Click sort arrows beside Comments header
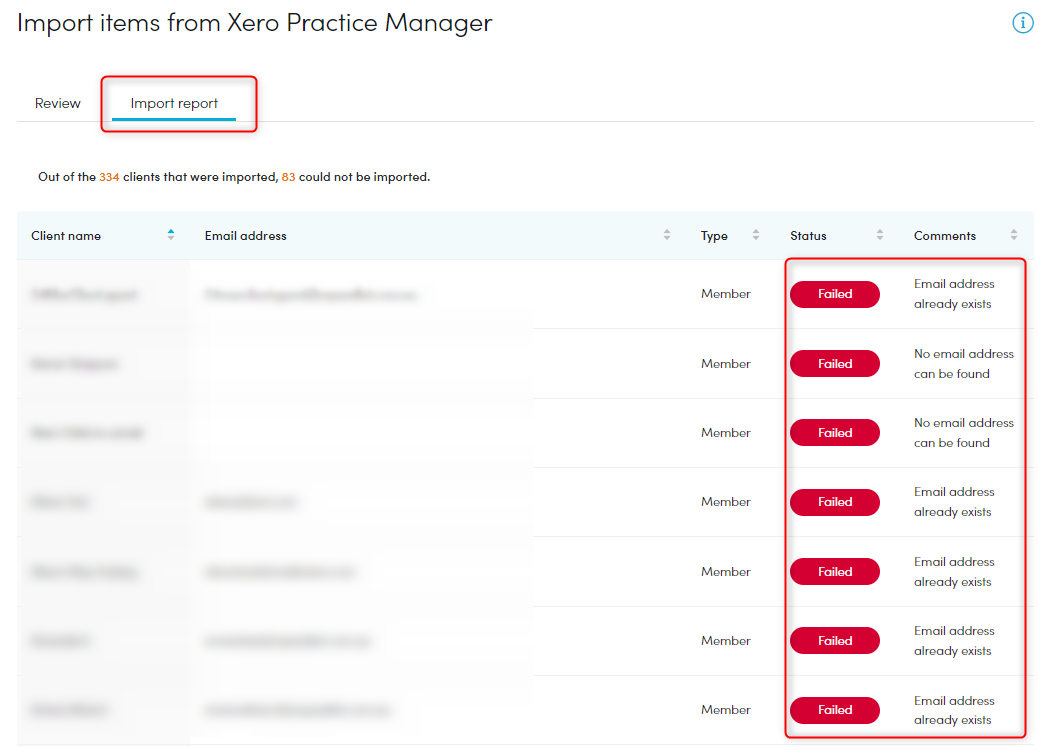This screenshot has height=747, width=1055. 1014,236
